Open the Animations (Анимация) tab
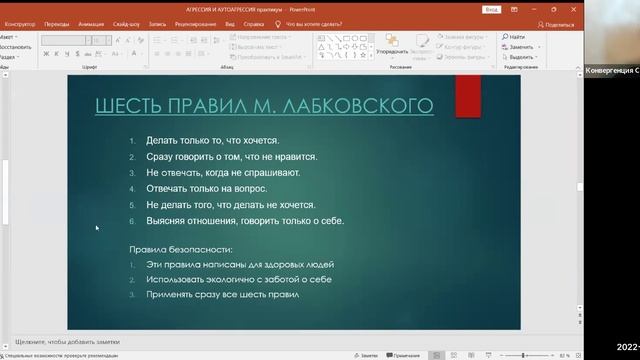Viewport: 640px width, 360px height. coord(91,24)
